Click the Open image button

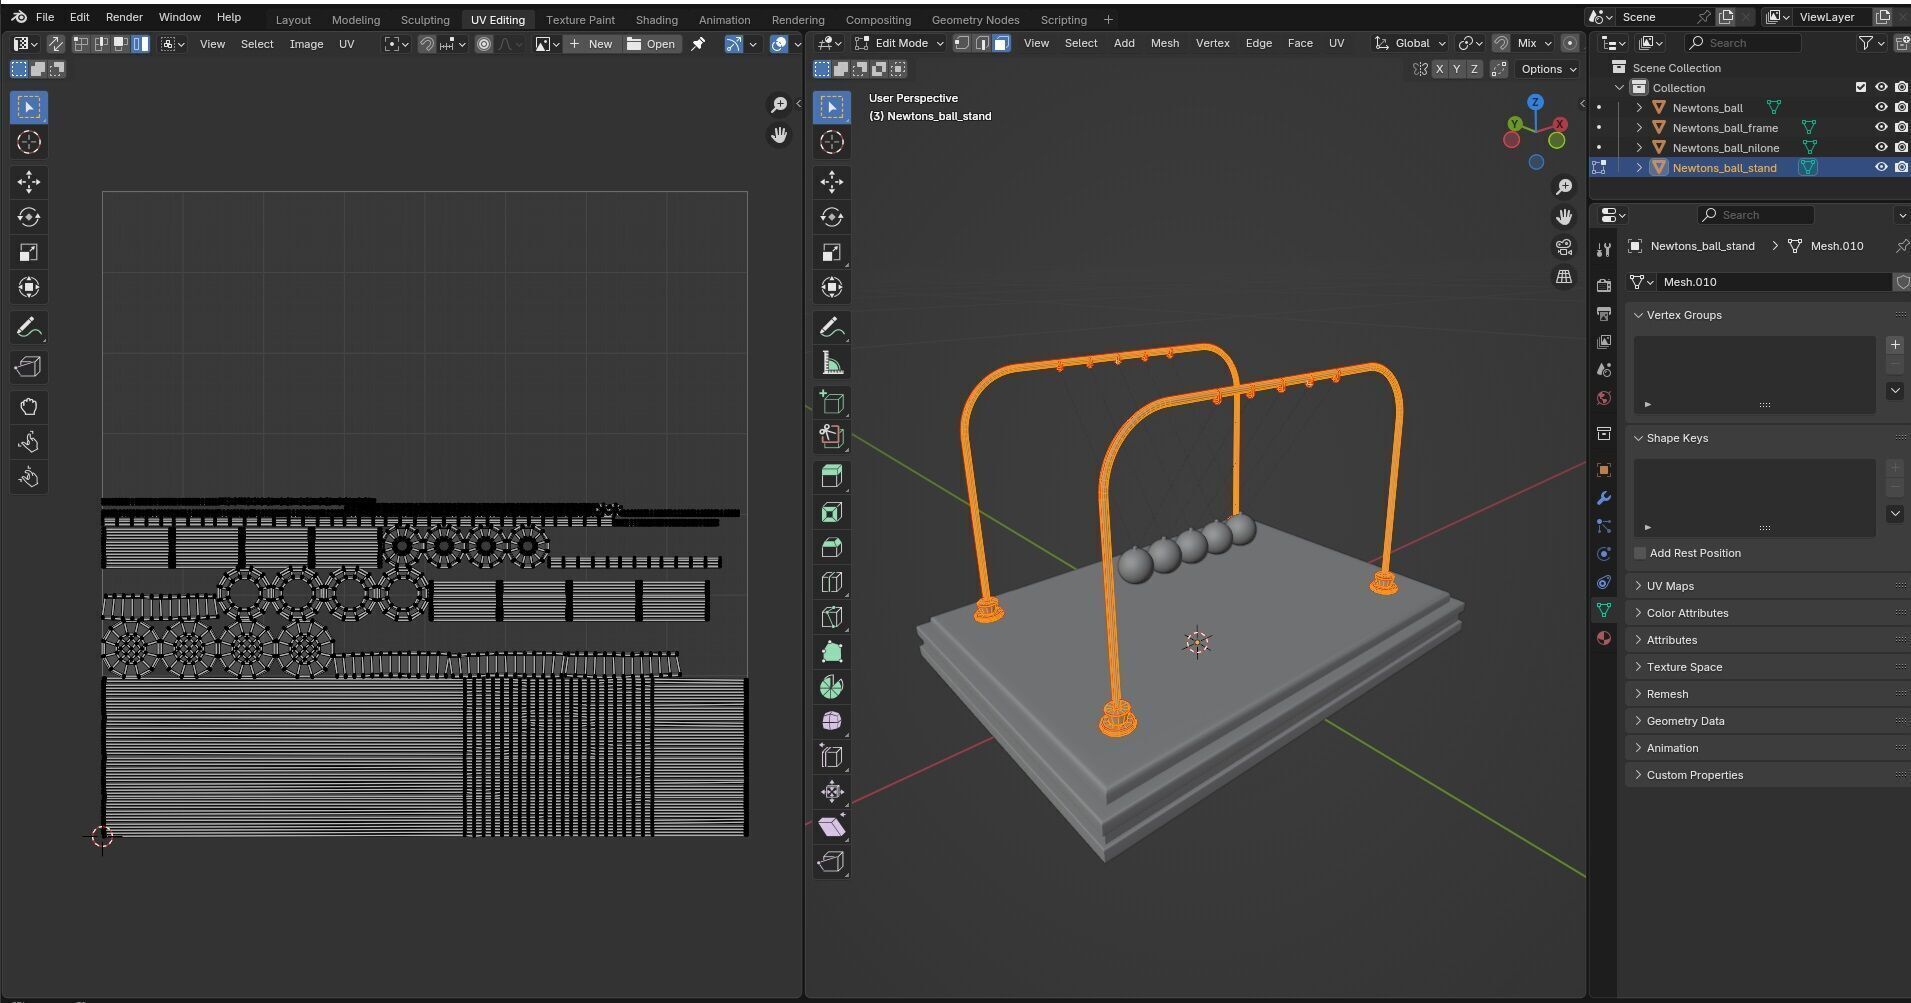(x=651, y=44)
